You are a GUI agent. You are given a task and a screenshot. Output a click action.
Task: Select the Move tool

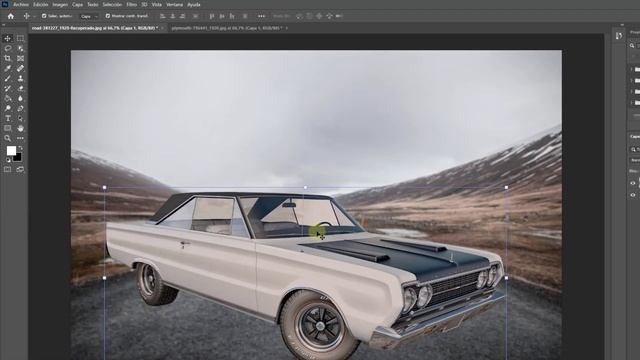click(x=7, y=38)
